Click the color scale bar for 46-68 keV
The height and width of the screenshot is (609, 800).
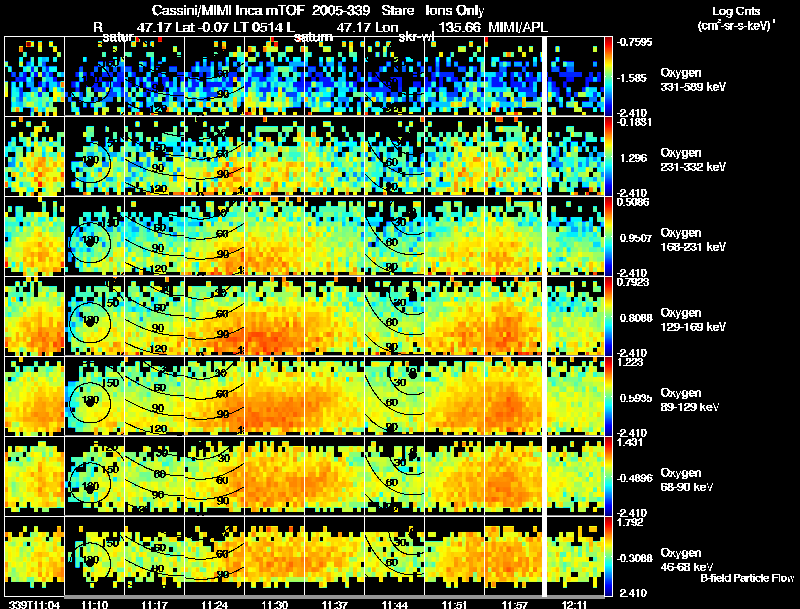608,556
